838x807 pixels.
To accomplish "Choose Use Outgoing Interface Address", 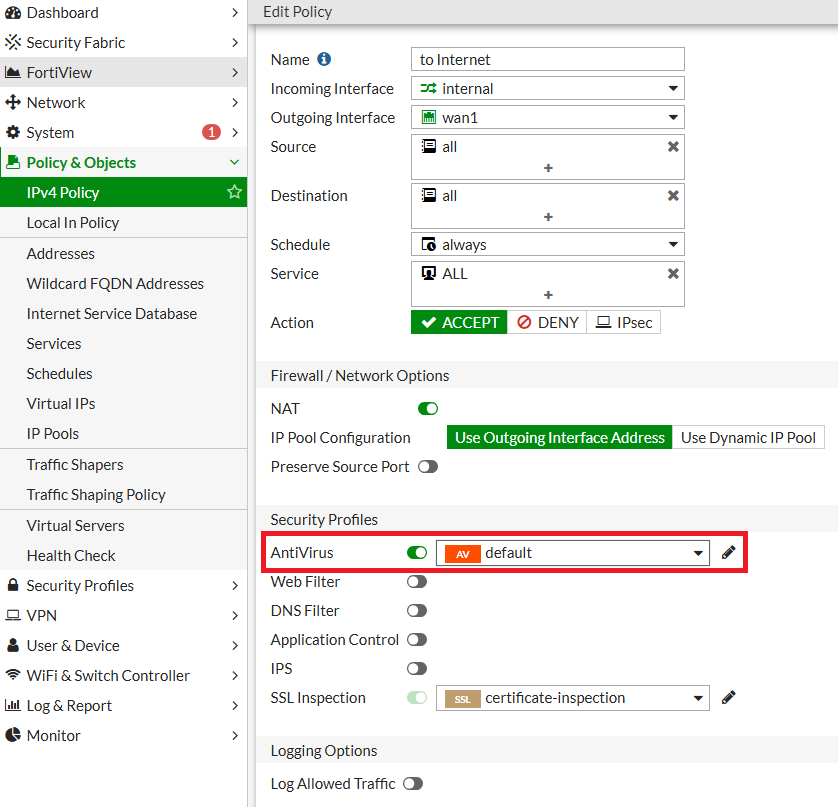I will pyautogui.click(x=559, y=437).
